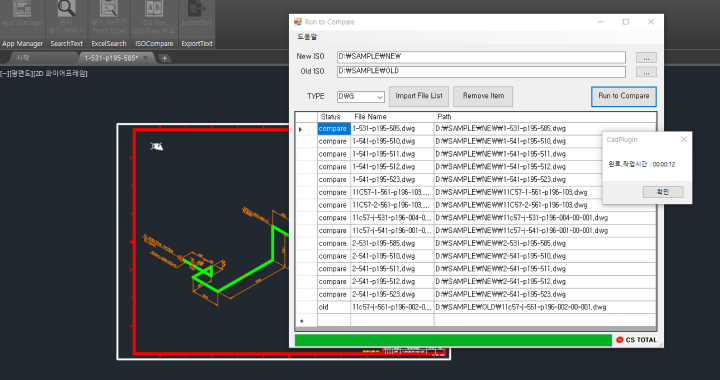Image resolution: width=720 pixels, height=380 pixels.
Task: Click the CS TOTAL logo
Action: pyautogui.click(x=636, y=340)
